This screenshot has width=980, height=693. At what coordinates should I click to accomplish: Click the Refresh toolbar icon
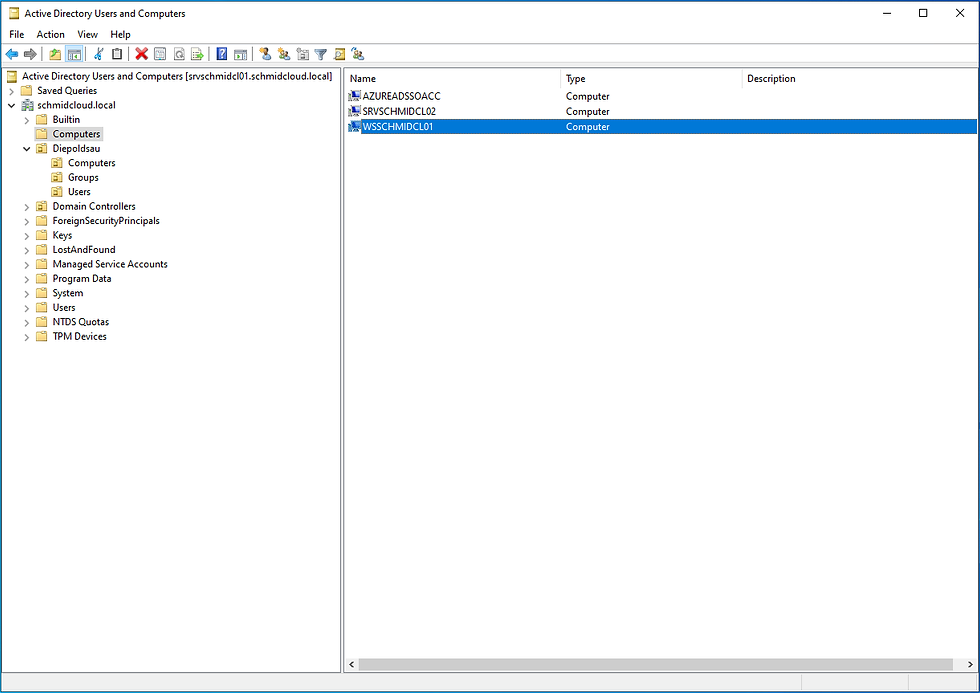pyautogui.click(x=179, y=54)
